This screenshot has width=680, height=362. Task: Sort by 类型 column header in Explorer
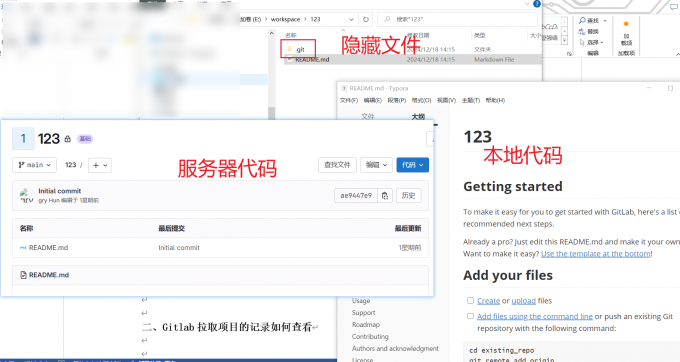pos(480,35)
